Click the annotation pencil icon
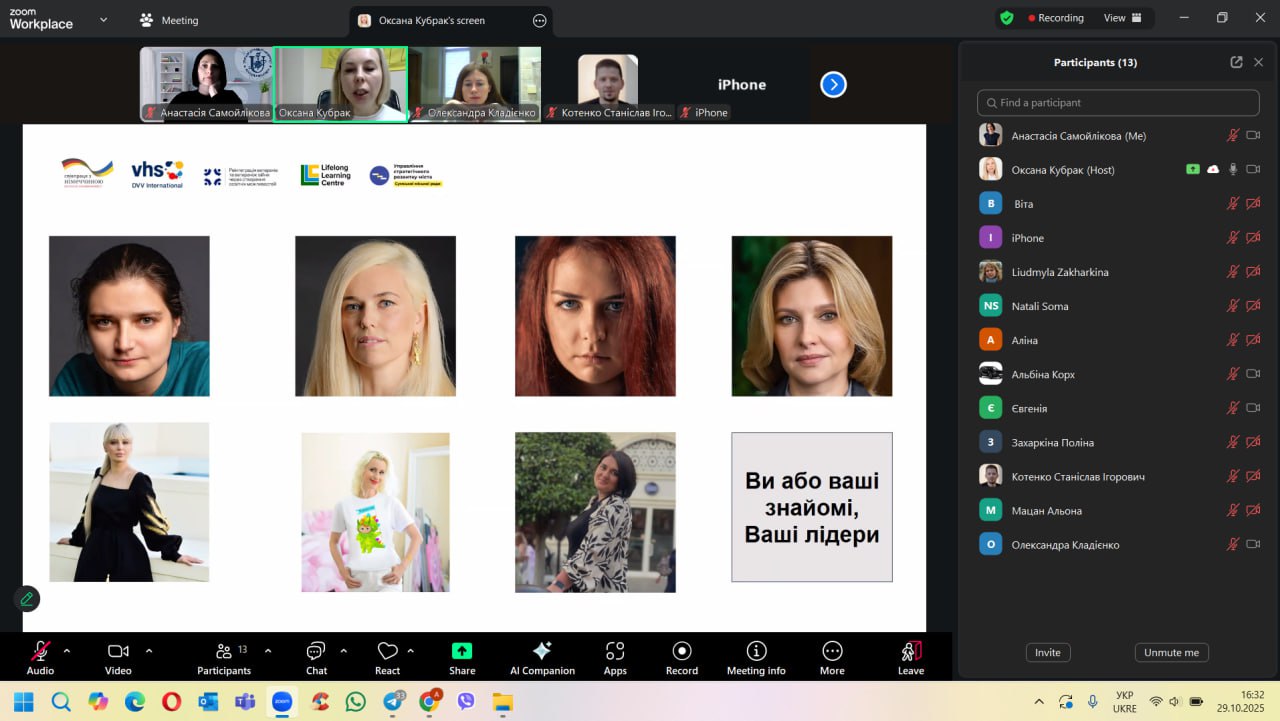 (x=27, y=598)
